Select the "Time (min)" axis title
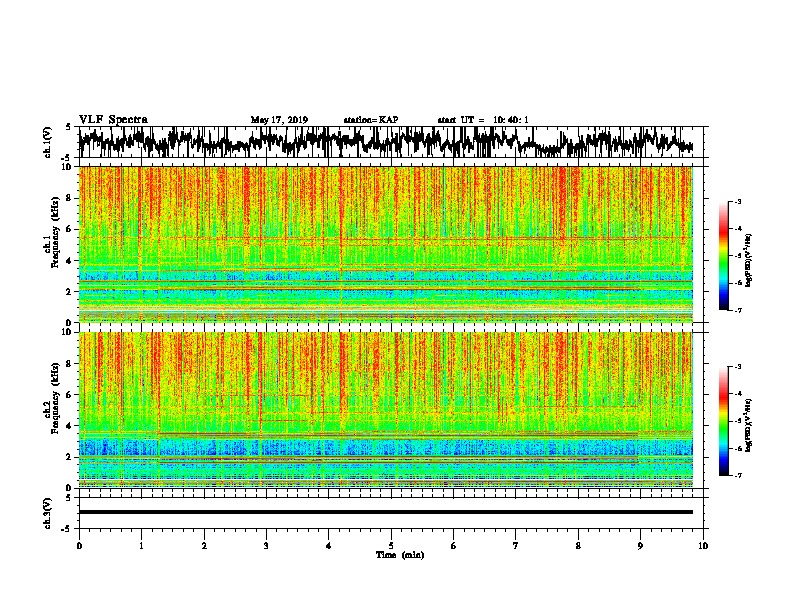Viewport: 792px width, 612px height. 400,555
